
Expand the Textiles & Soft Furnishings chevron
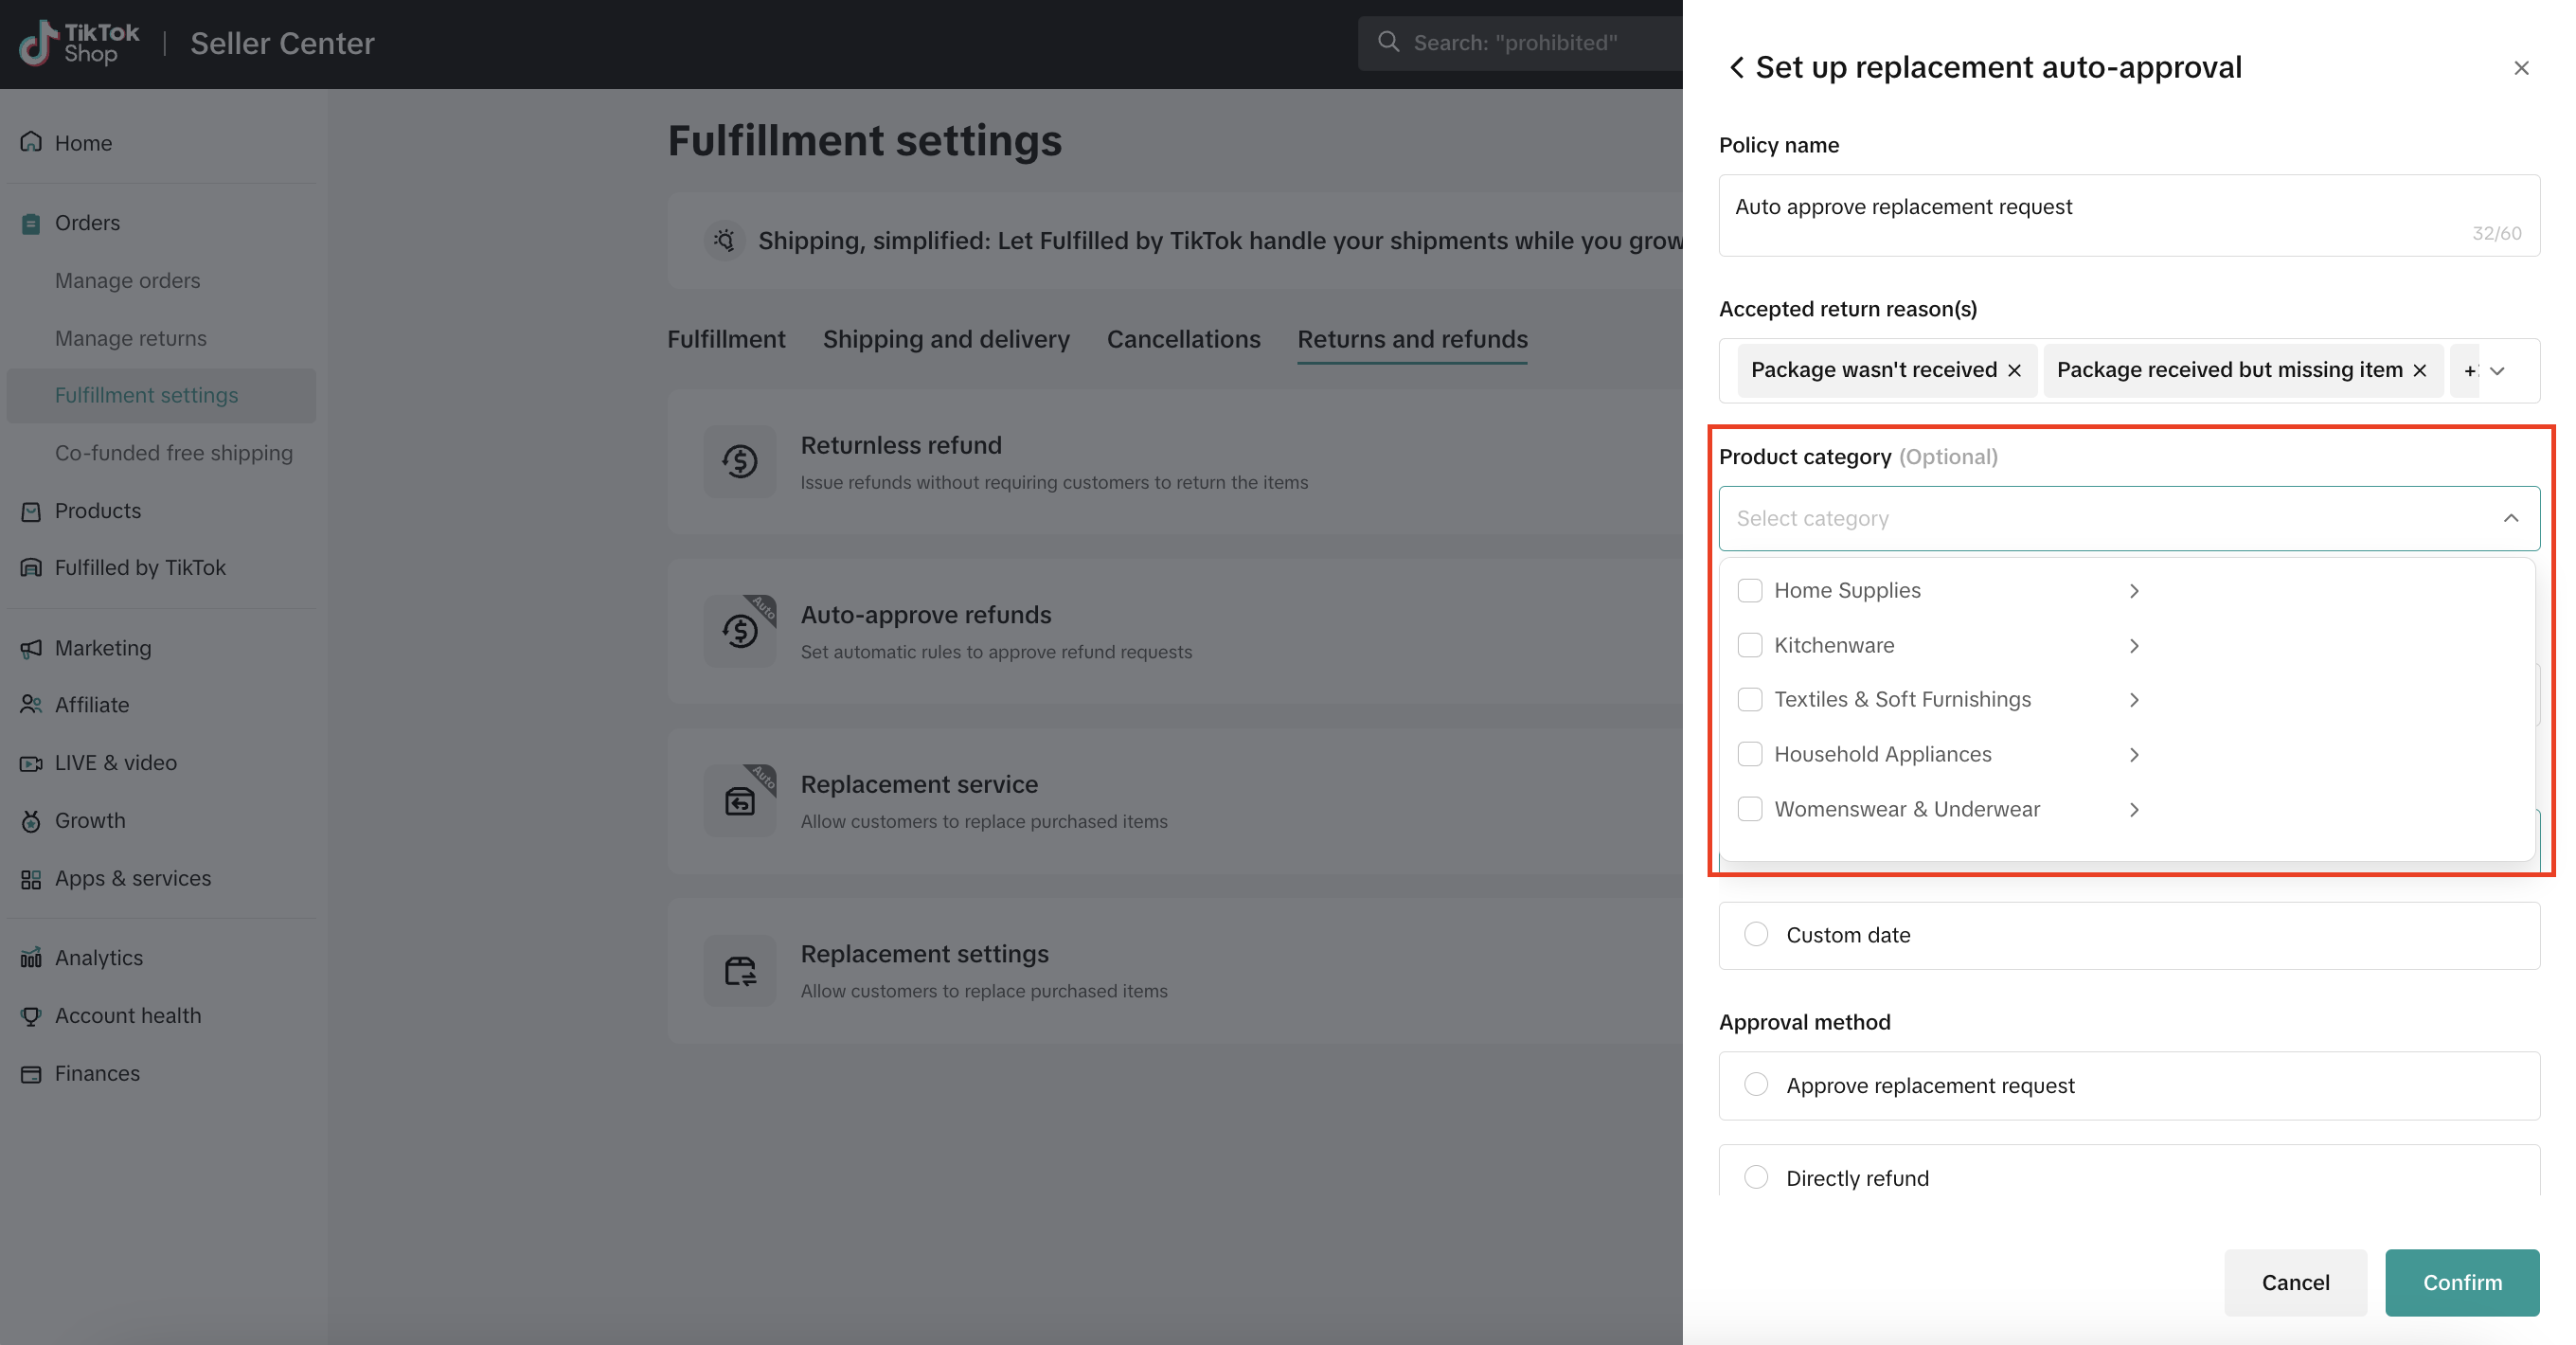tap(2134, 700)
